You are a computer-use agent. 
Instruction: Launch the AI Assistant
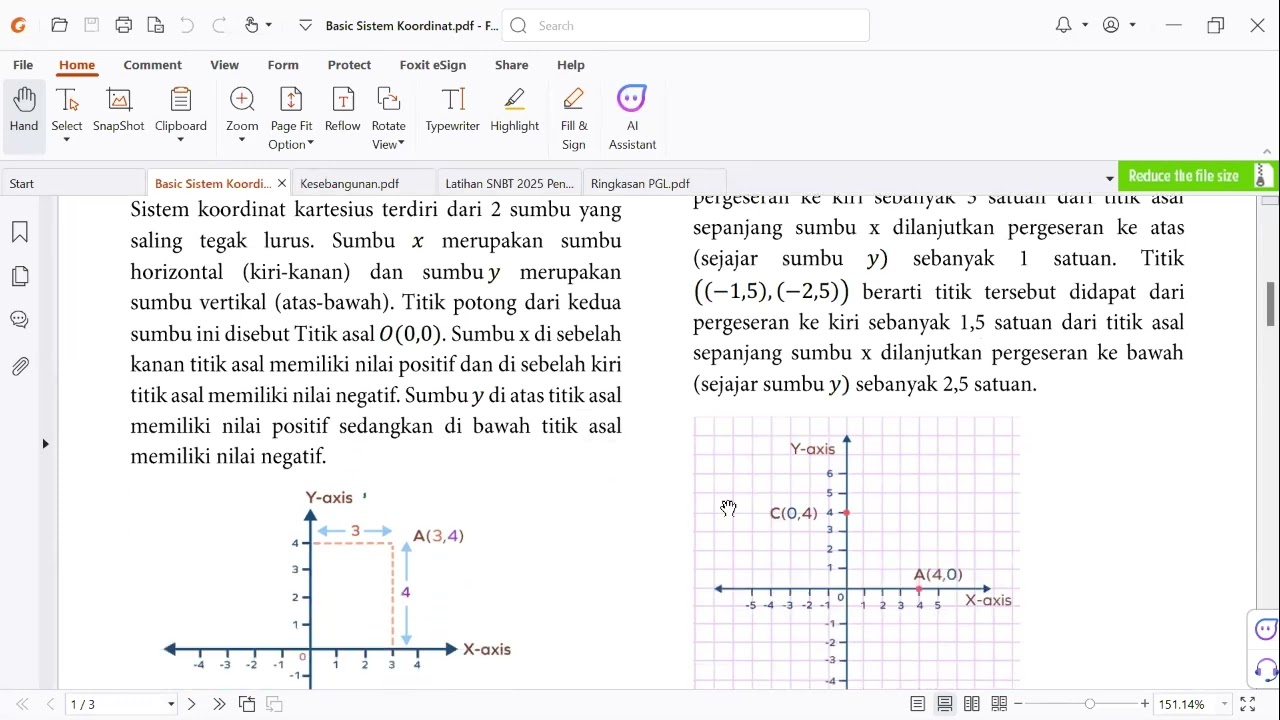click(632, 118)
